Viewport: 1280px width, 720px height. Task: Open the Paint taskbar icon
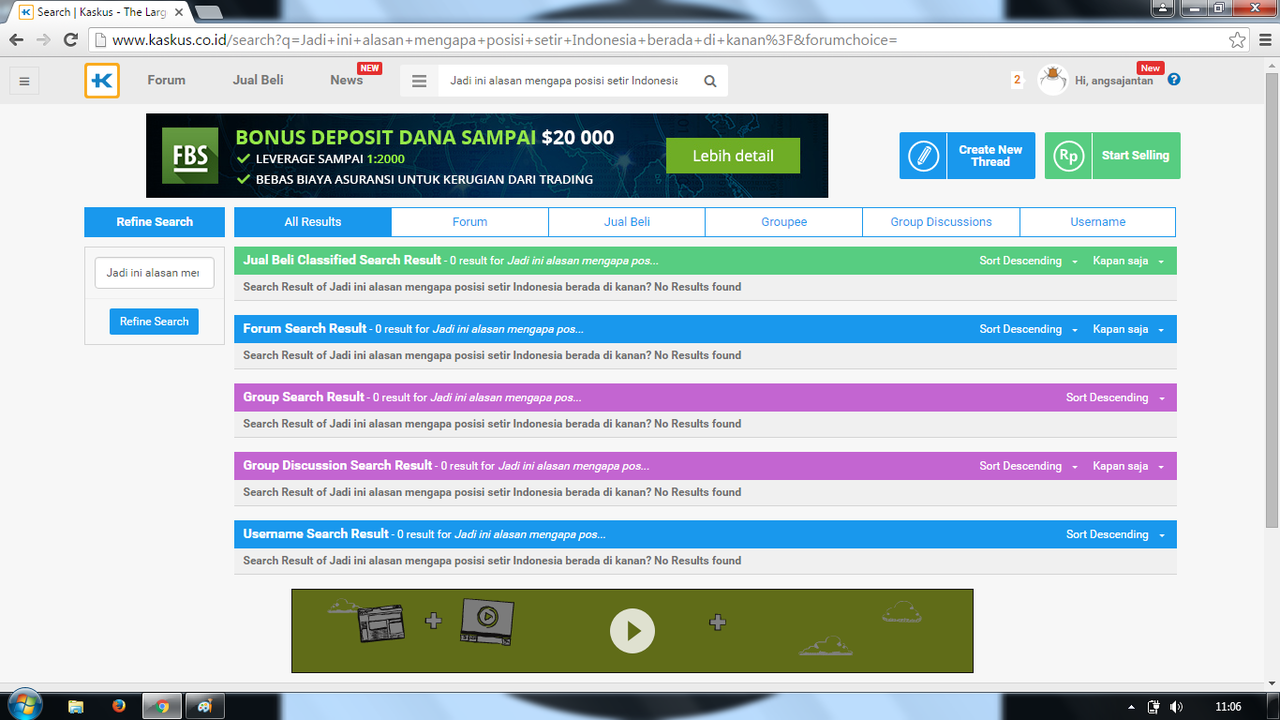click(205, 706)
